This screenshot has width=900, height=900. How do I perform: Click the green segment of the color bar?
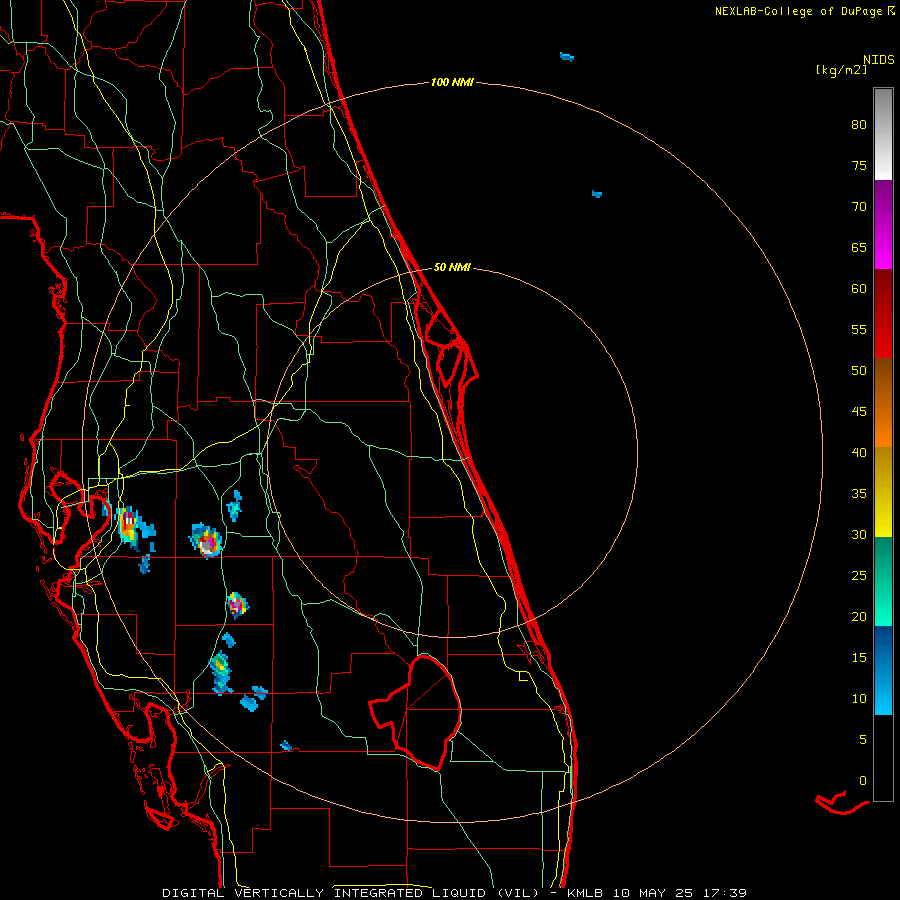[x=883, y=581]
